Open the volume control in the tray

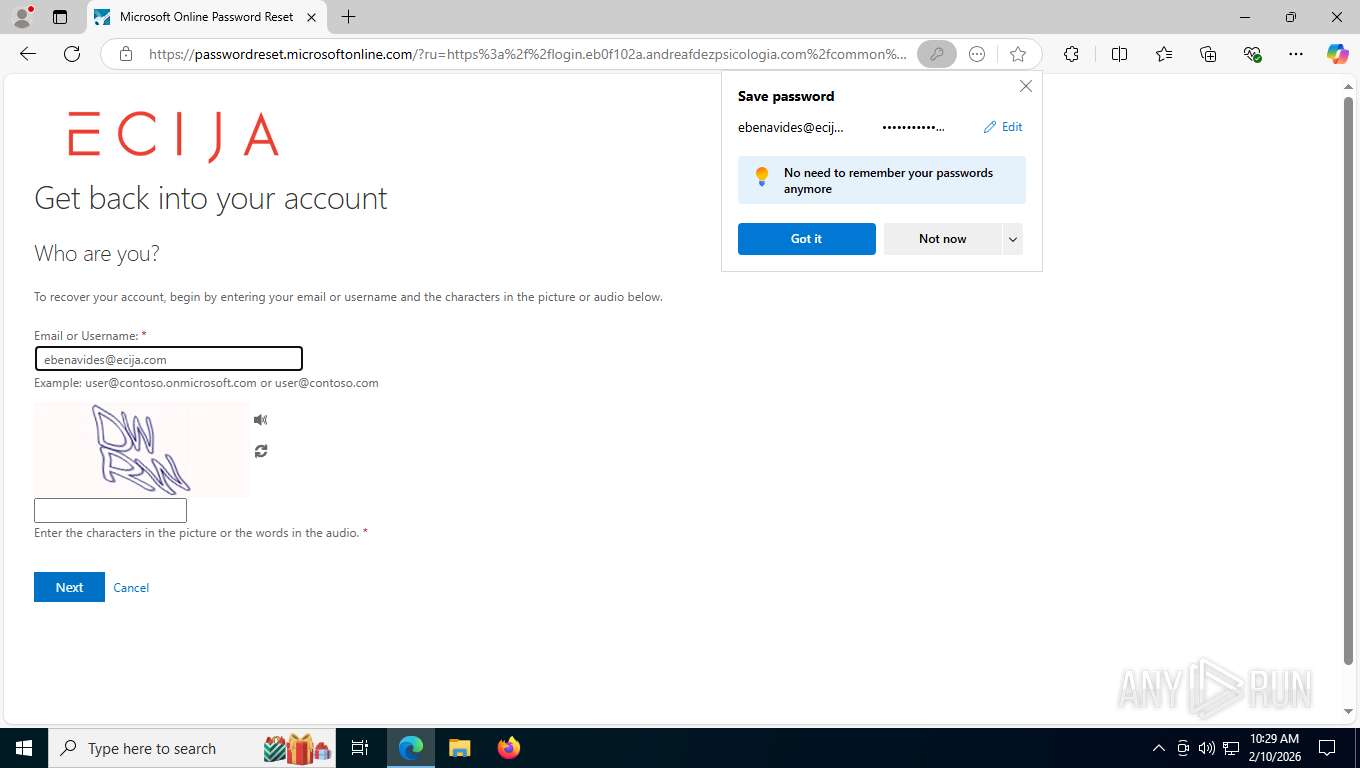pyautogui.click(x=1206, y=748)
